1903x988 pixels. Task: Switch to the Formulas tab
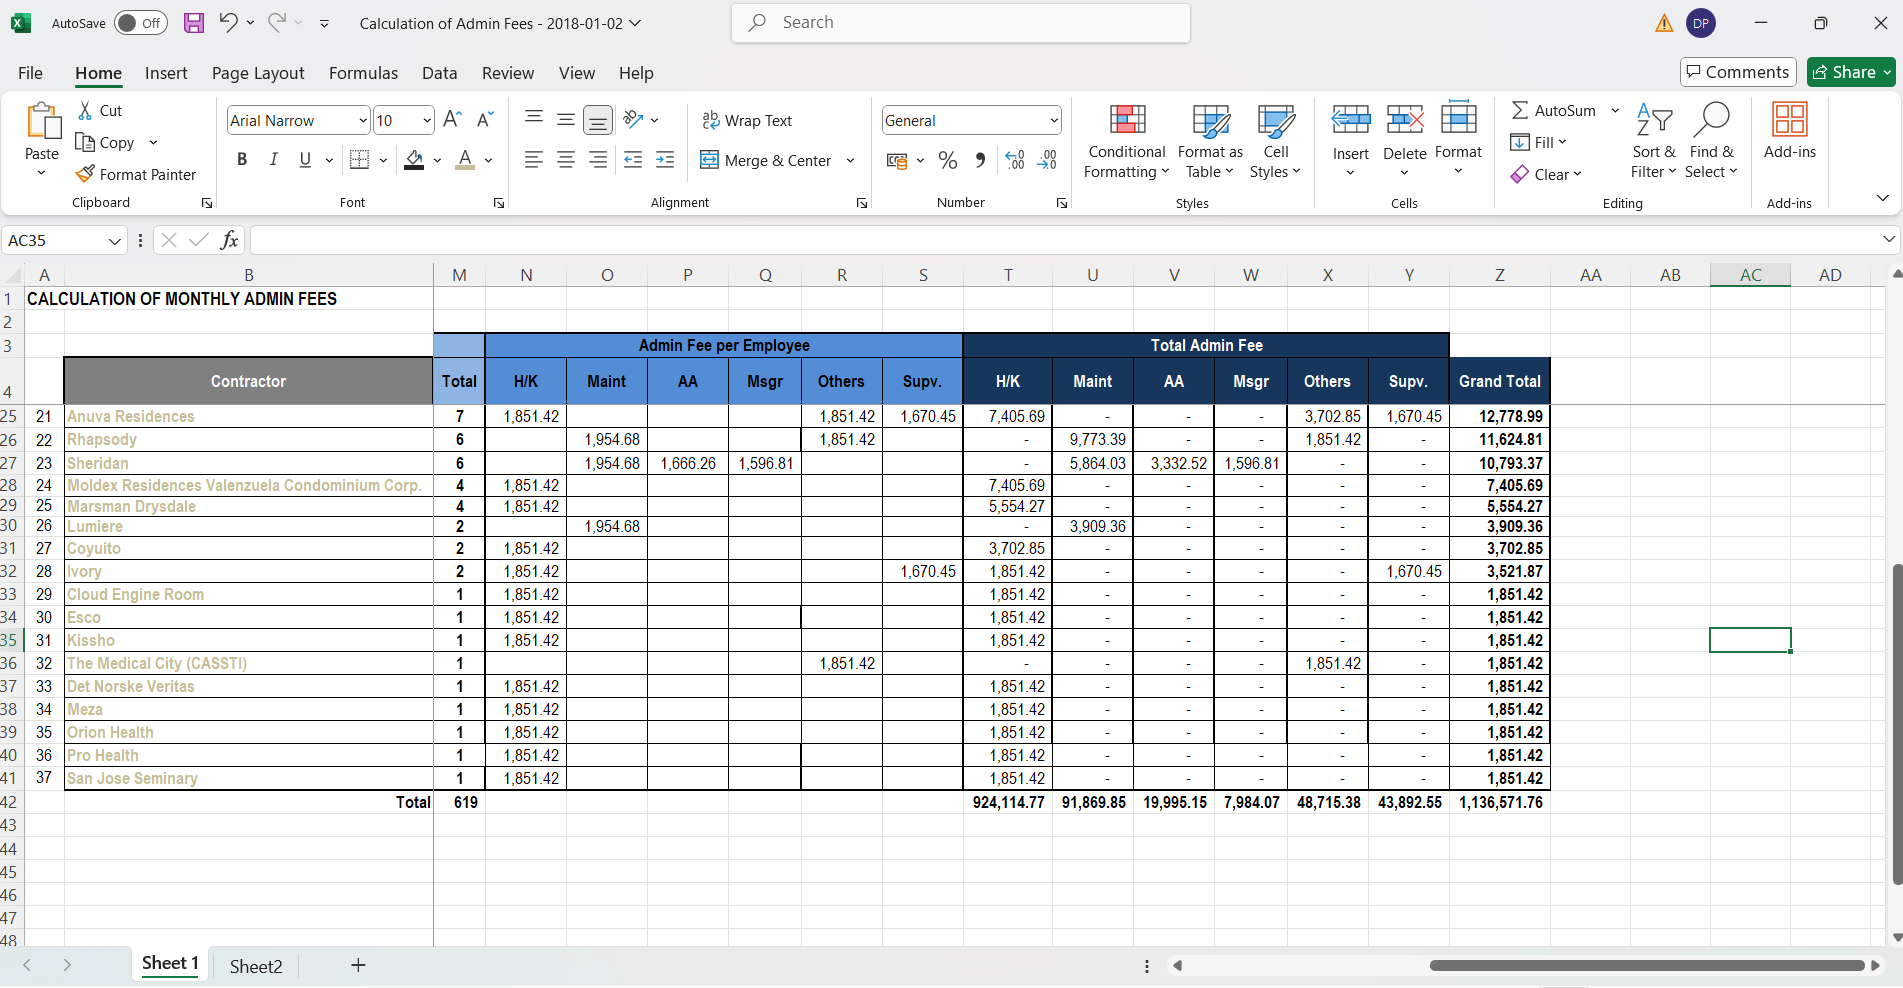pyautogui.click(x=363, y=73)
